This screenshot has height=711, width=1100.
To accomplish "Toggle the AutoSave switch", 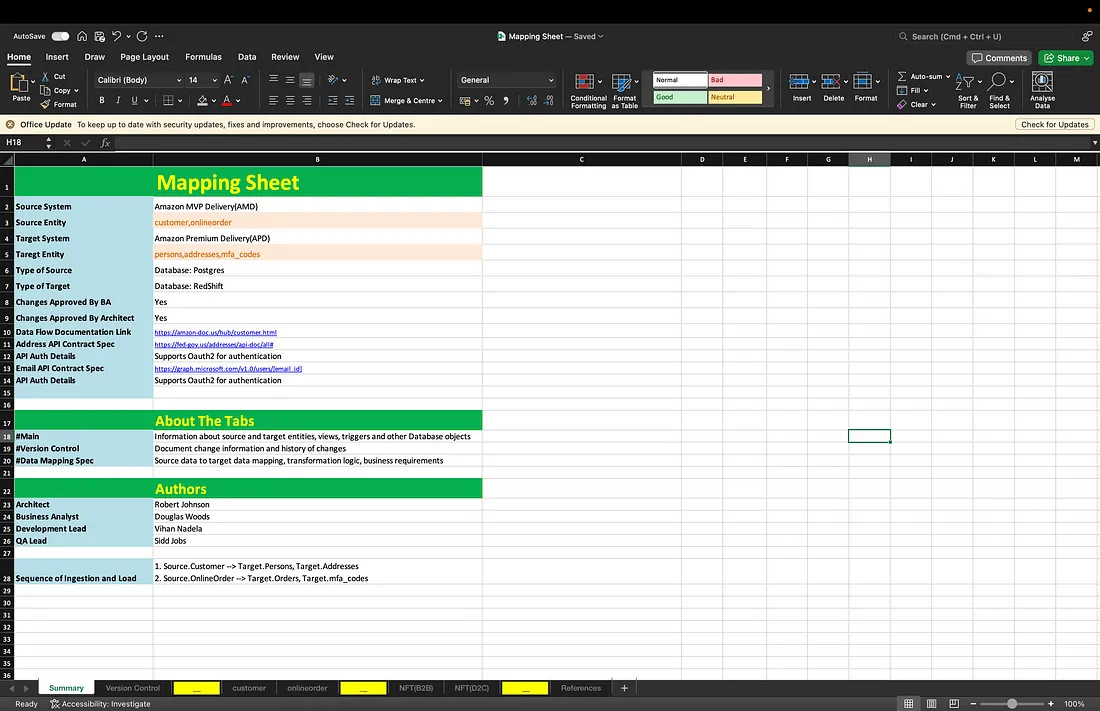I will pos(60,36).
